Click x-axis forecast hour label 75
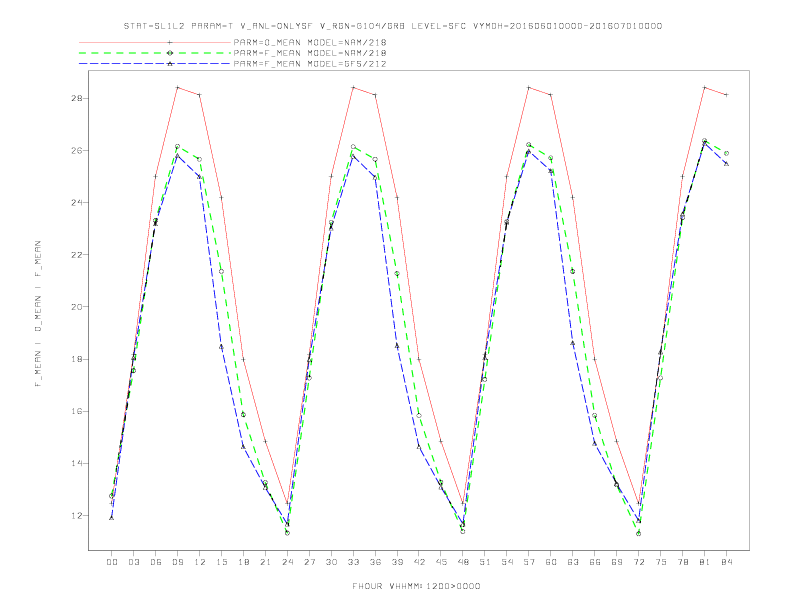The height and width of the screenshot is (612, 792). click(x=661, y=562)
